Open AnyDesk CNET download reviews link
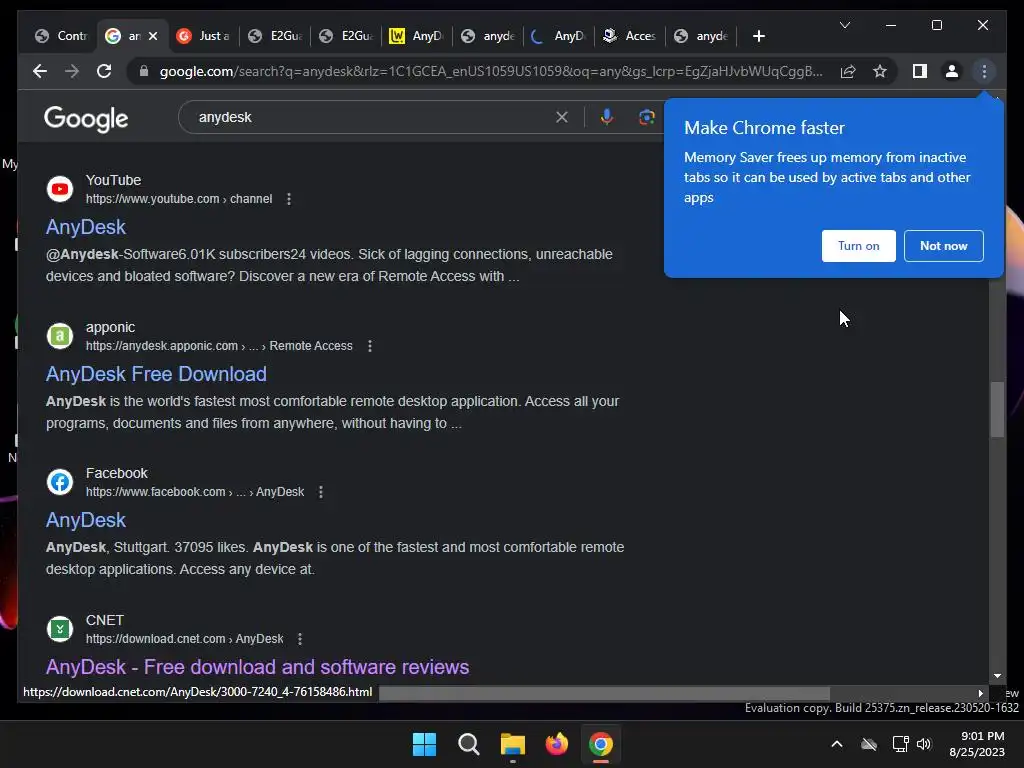 (x=257, y=667)
